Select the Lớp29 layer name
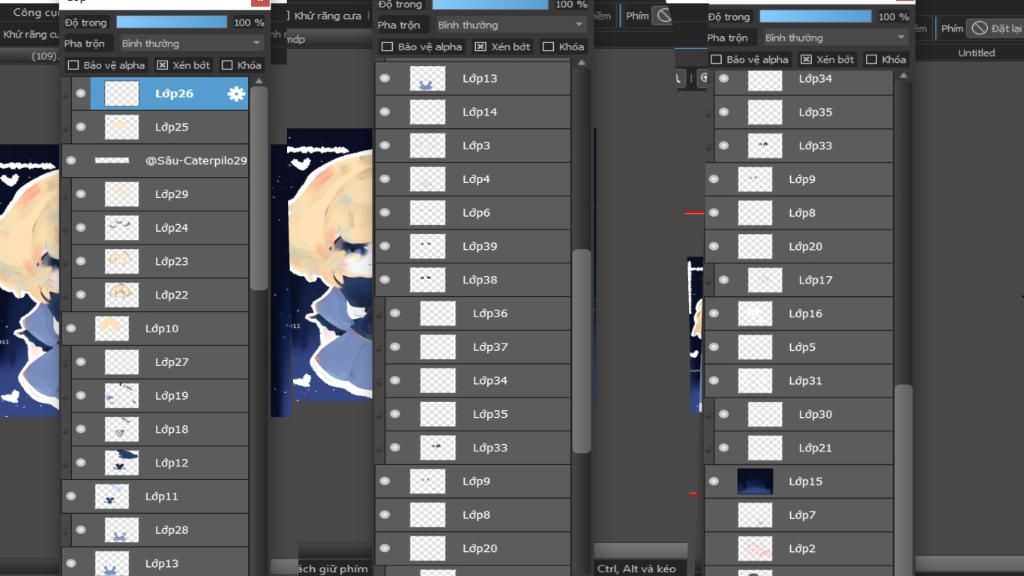1024x576 pixels. click(x=172, y=194)
